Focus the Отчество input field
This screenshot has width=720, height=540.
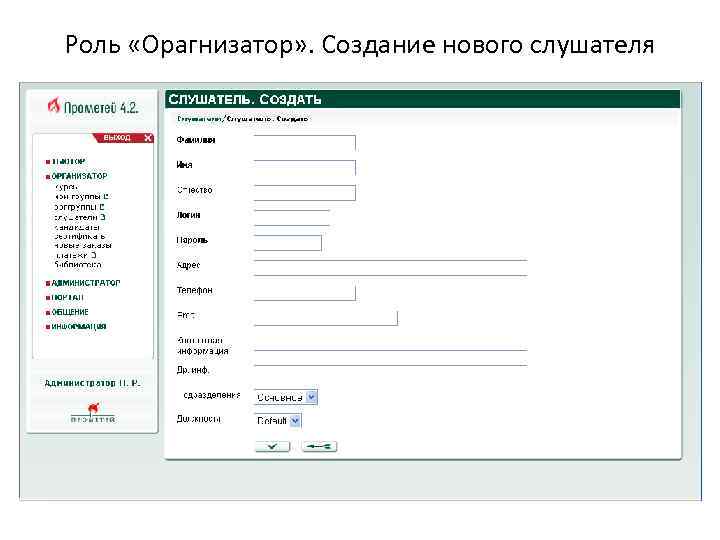[305, 193]
